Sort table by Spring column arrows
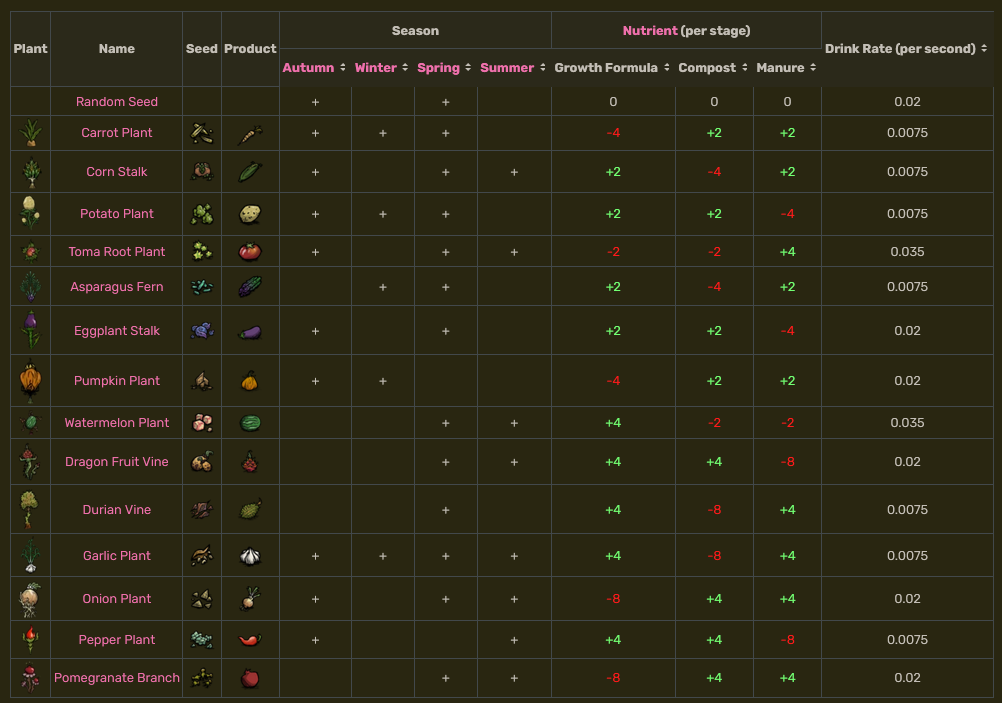Image resolution: width=1002 pixels, height=703 pixels. click(468, 68)
